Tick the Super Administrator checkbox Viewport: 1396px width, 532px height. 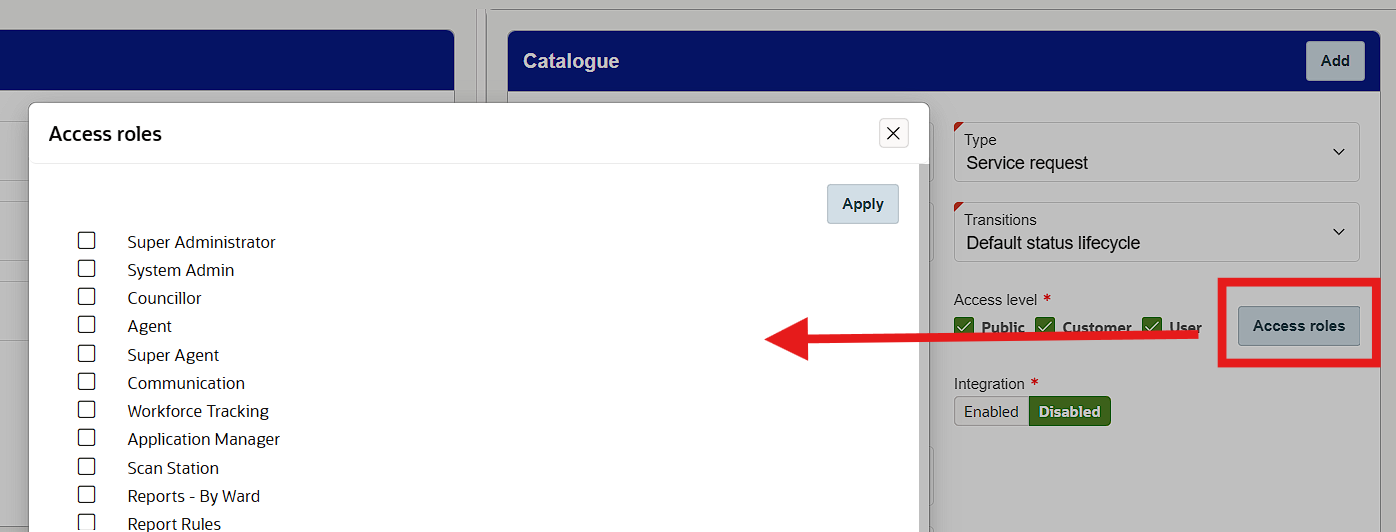click(x=87, y=241)
